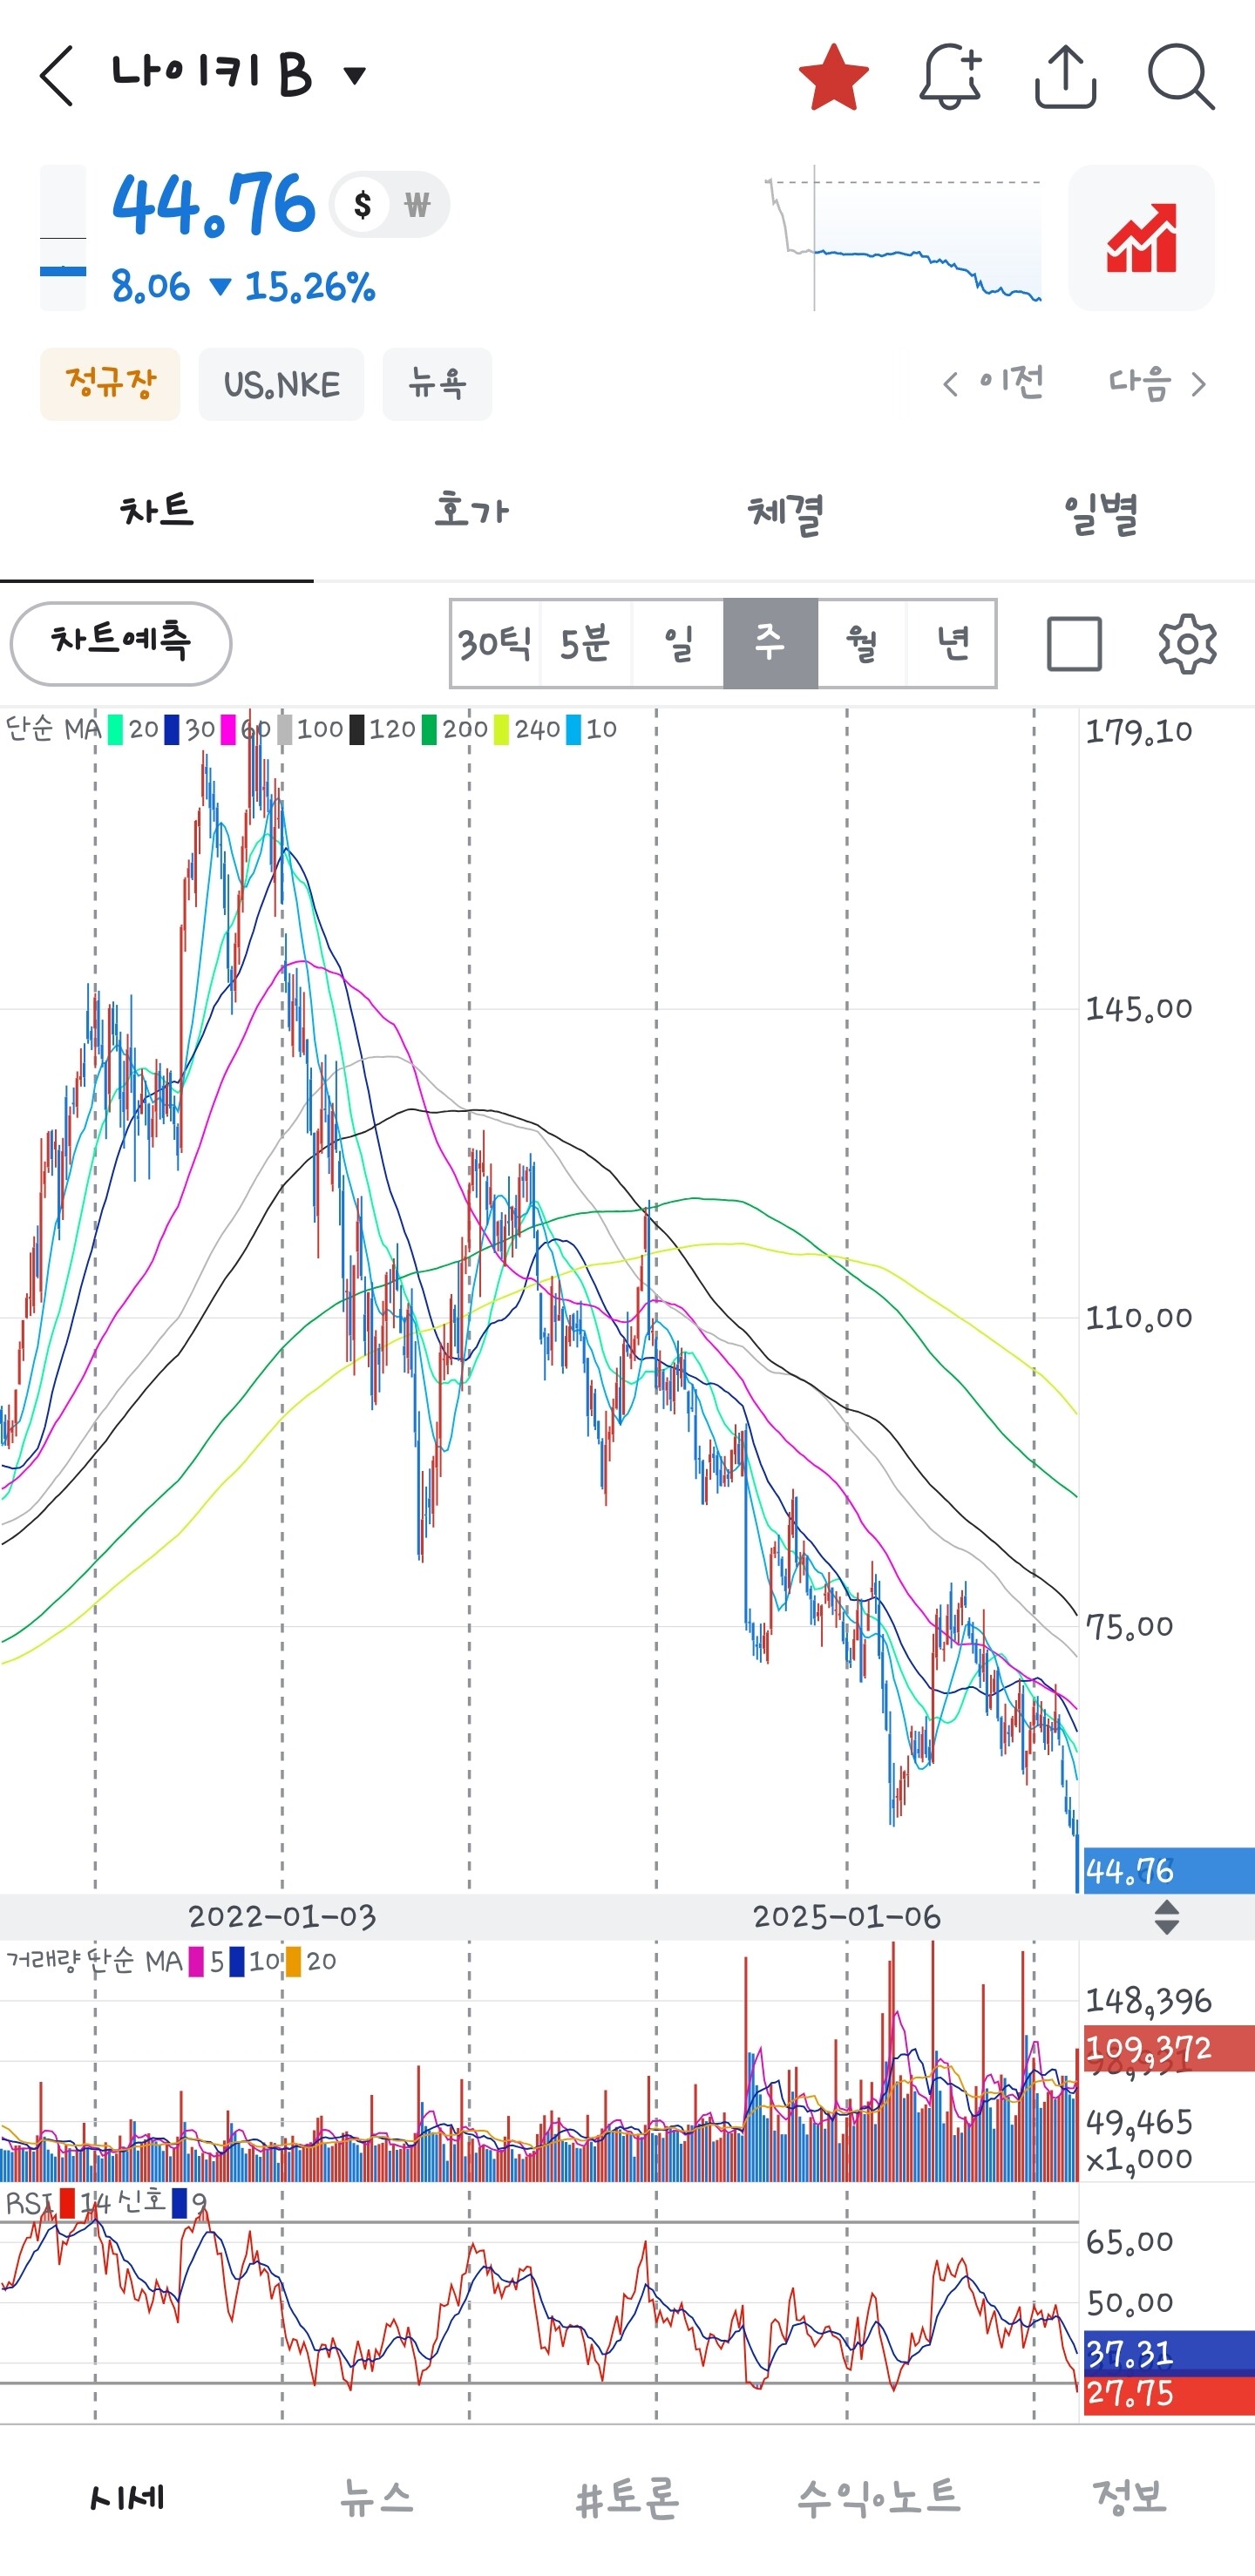Open the 수익노트 bottom tab
This screenshot has height=2576, width=1255.
point(879,2497)
